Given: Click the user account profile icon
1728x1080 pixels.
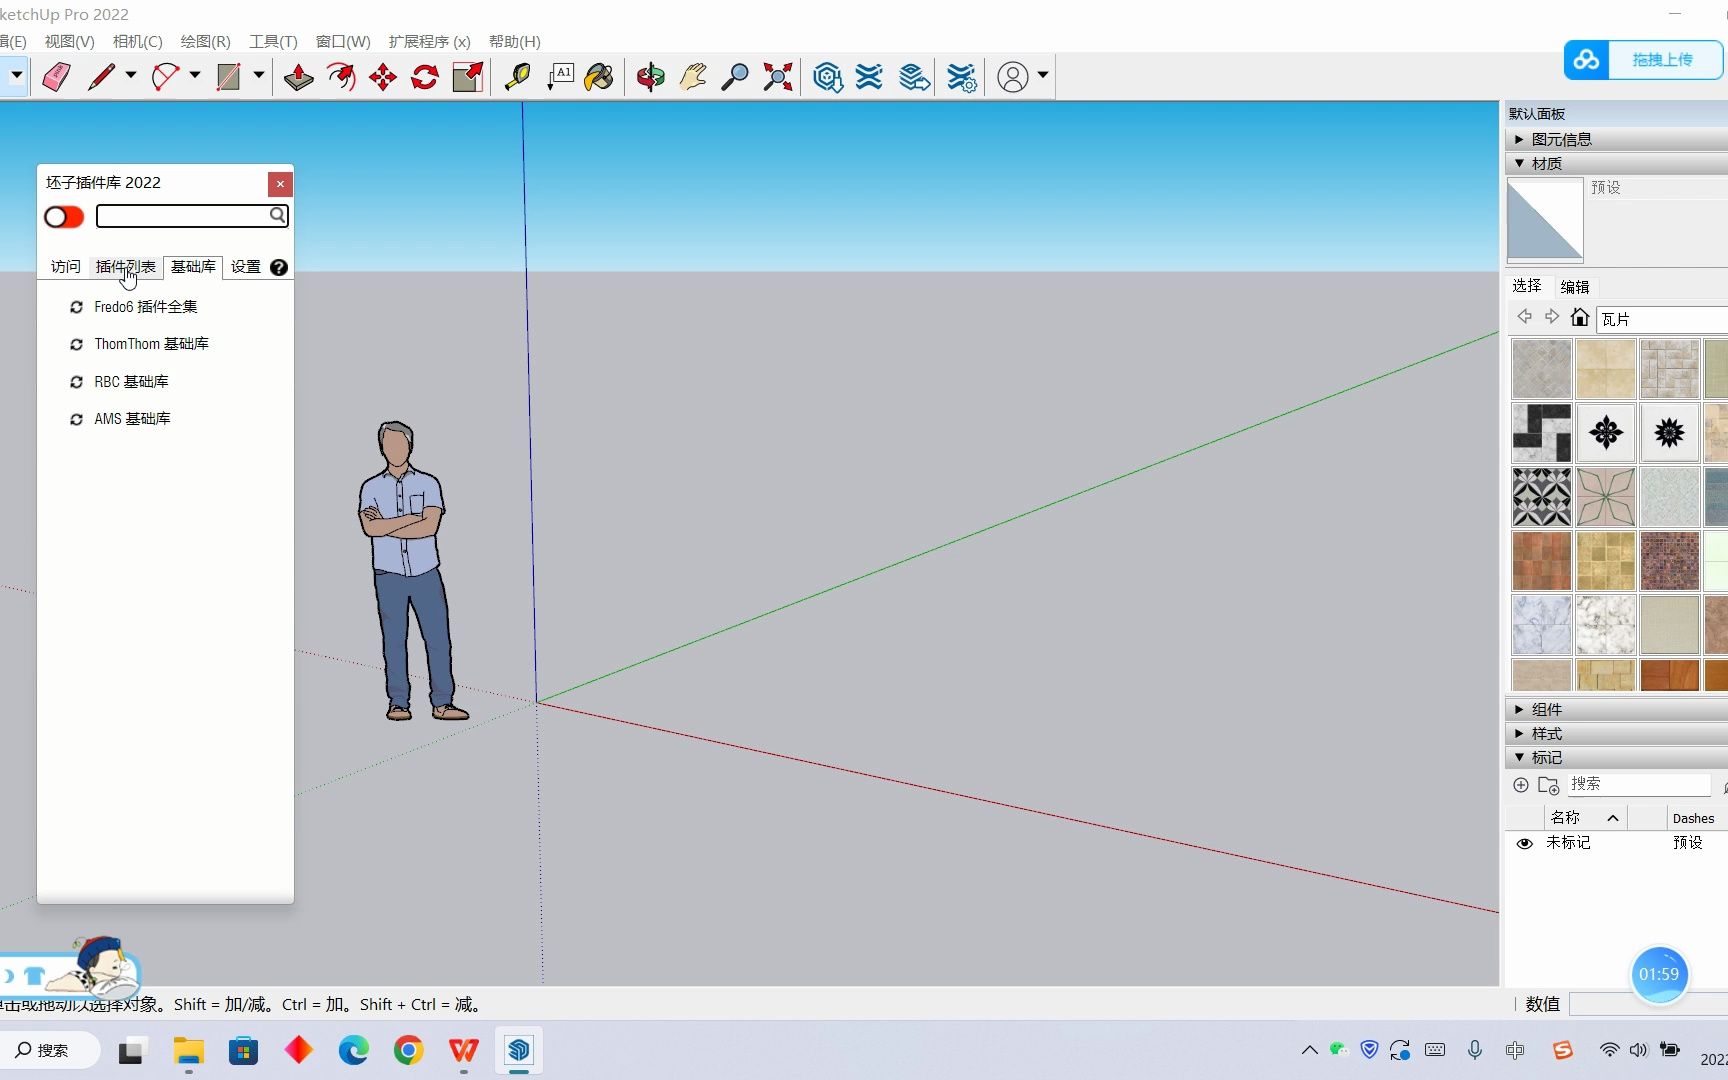Looking at the screenshot, I should point(1013,77).
